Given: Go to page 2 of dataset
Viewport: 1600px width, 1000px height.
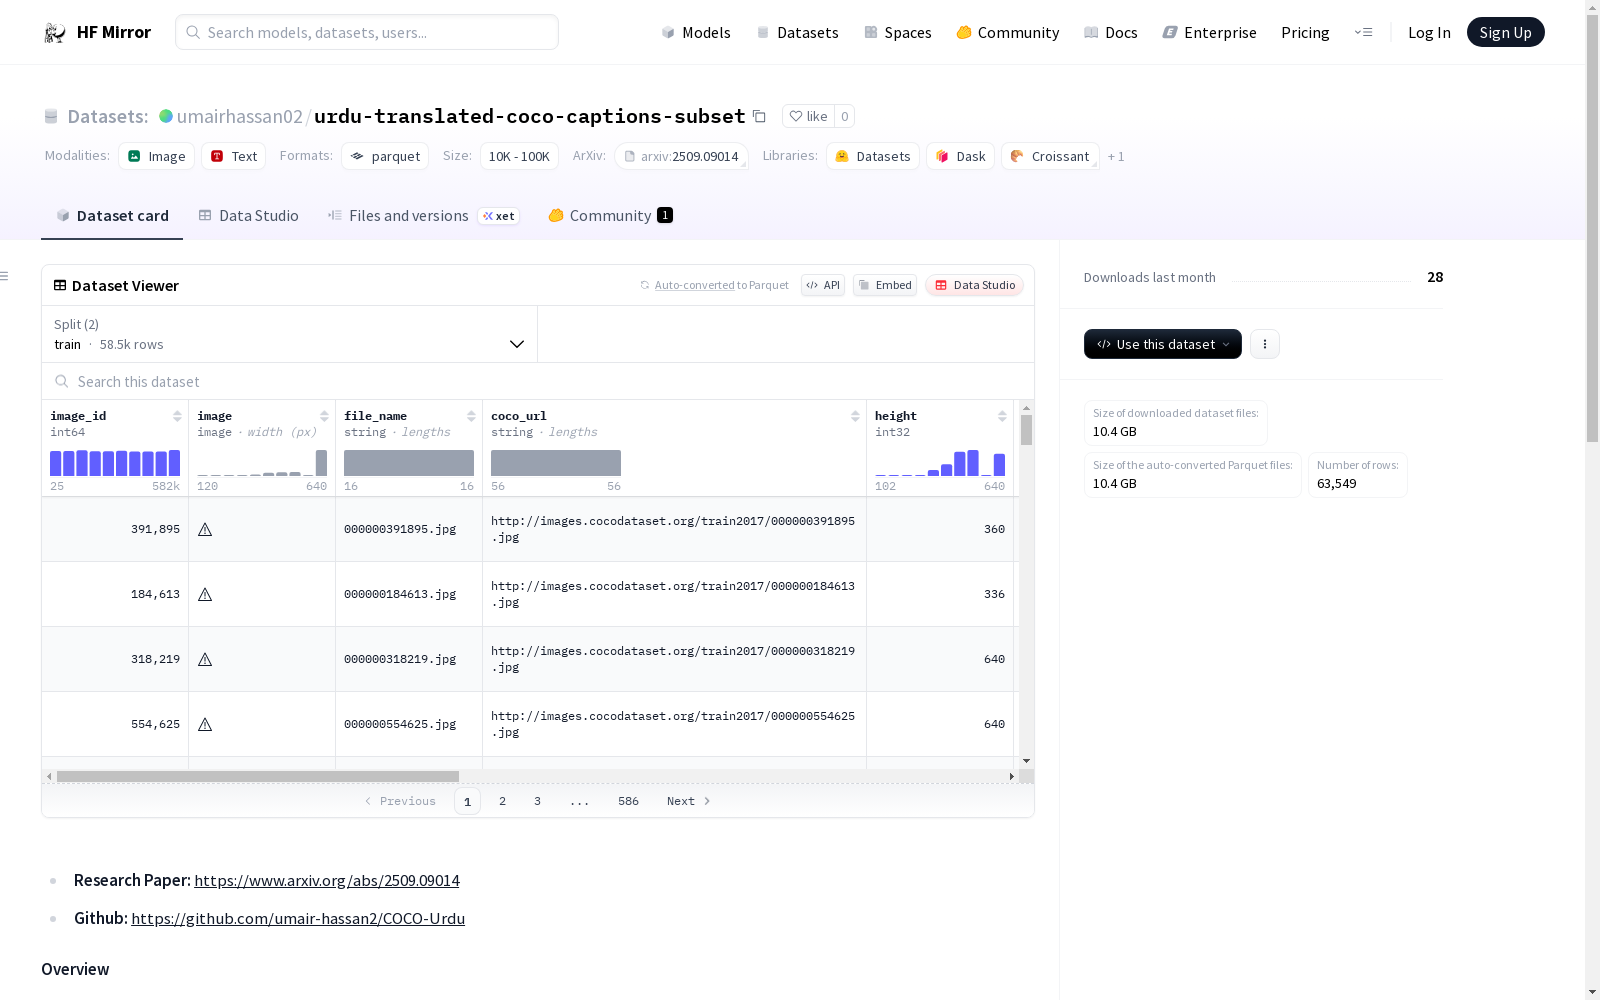Looking at the screenshot, I should (x=502, y=801).
